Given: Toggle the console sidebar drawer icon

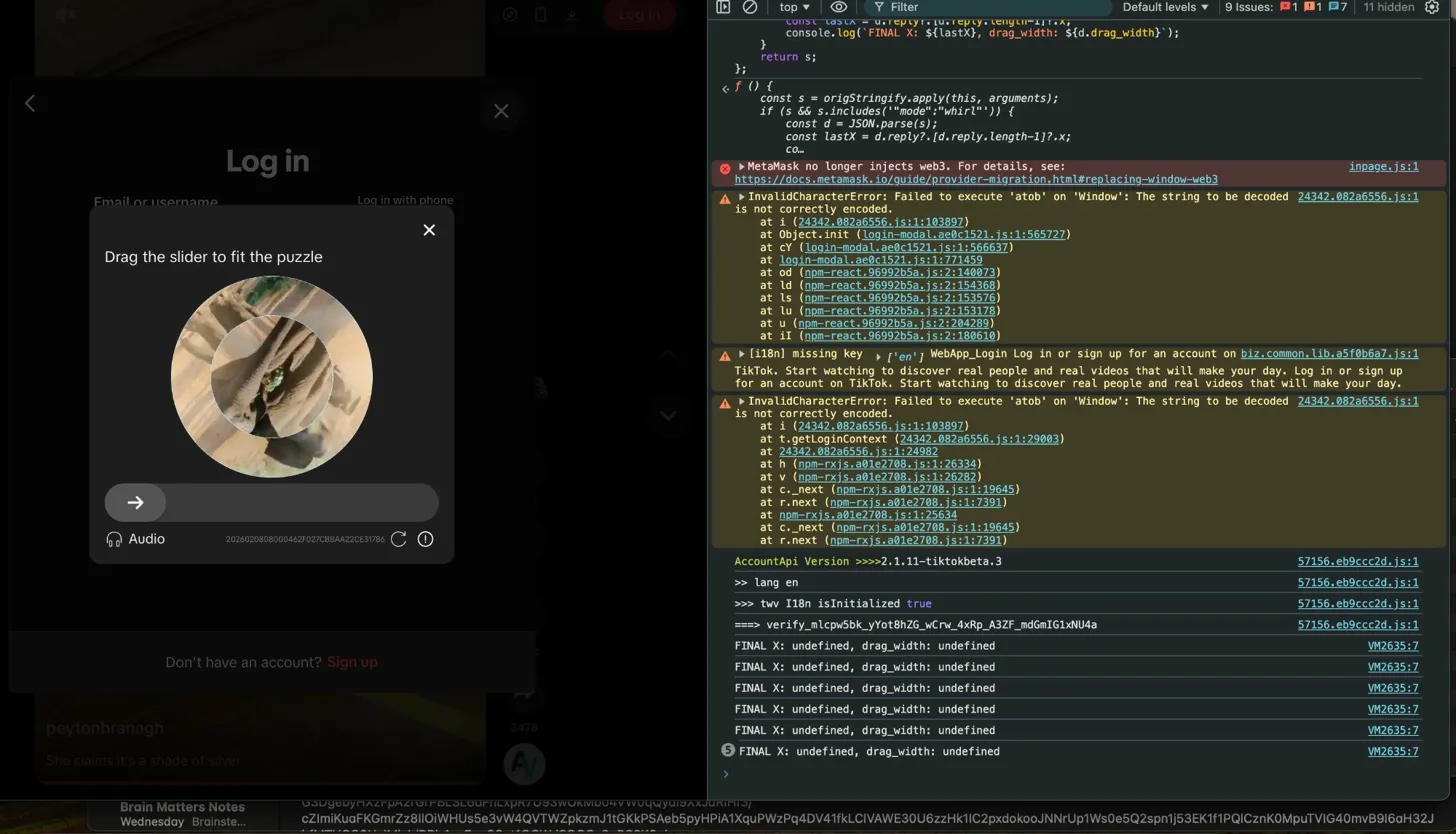Looking at the screenshot, I should tap(722, 7).
